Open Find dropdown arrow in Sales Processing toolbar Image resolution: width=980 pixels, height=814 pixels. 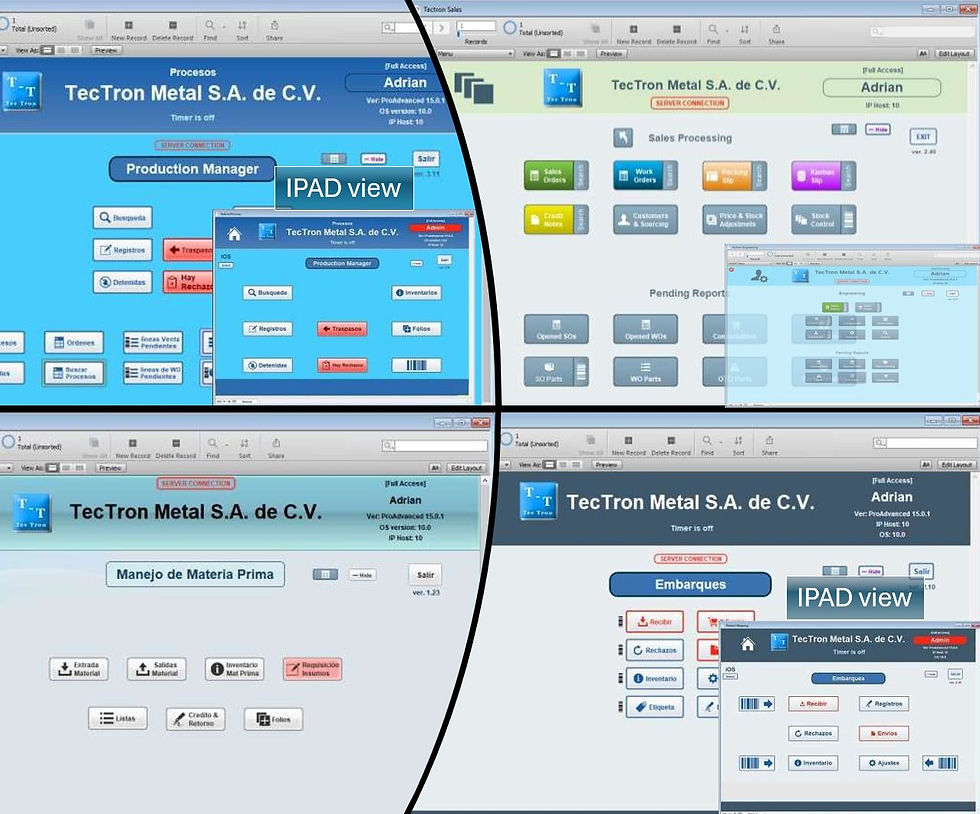click(x=727, y=30)
